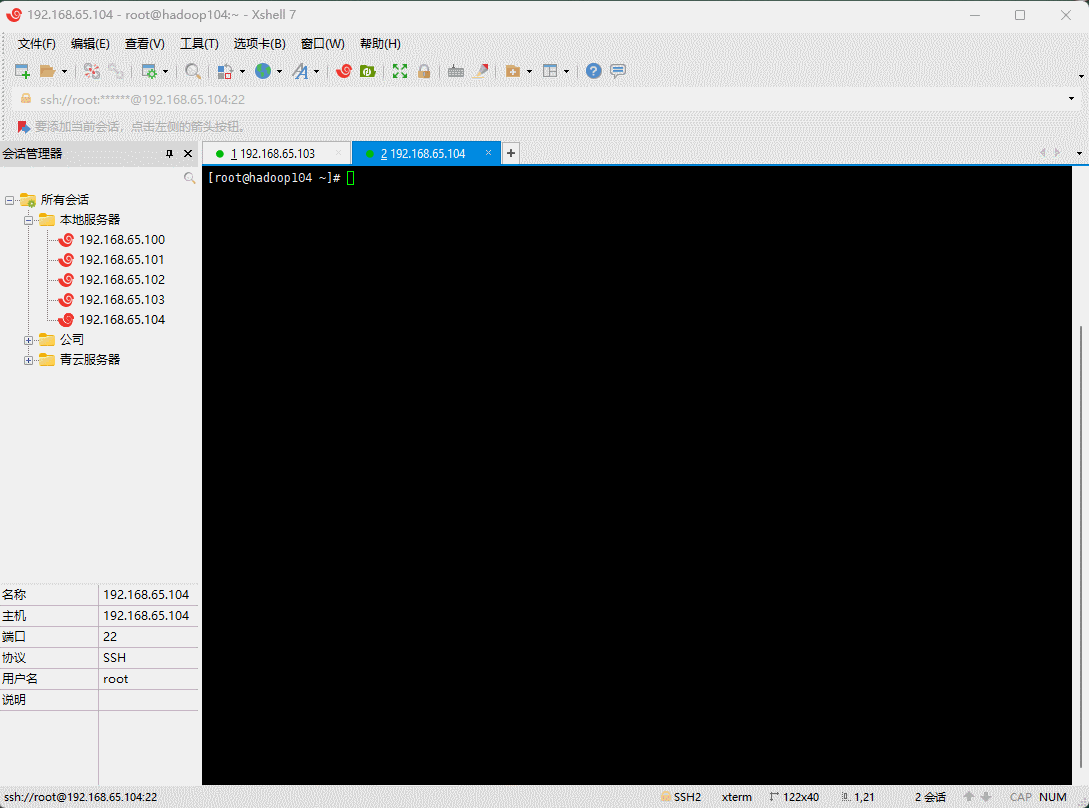Toggle full screen green arrows icon
This screenshot has width=1089, height=808.
tap(400, 71)
